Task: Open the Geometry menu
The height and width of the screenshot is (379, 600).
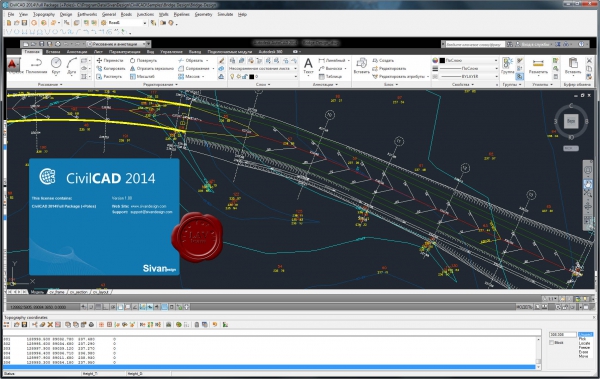Action: [x=203, y=14]
